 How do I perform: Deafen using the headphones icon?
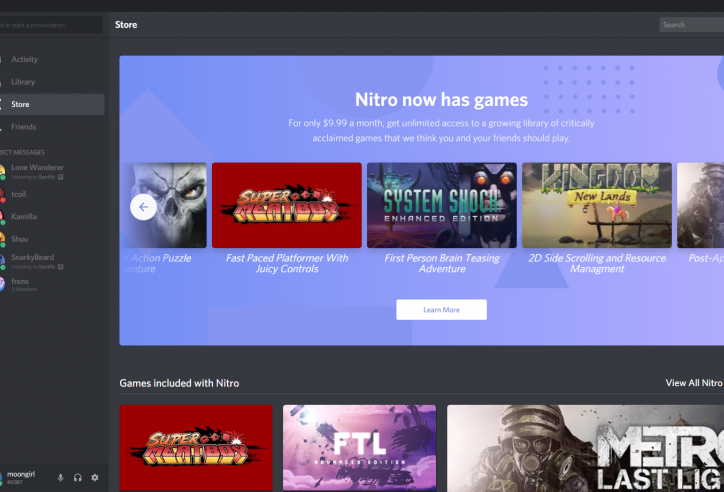(x=78, y=478)
